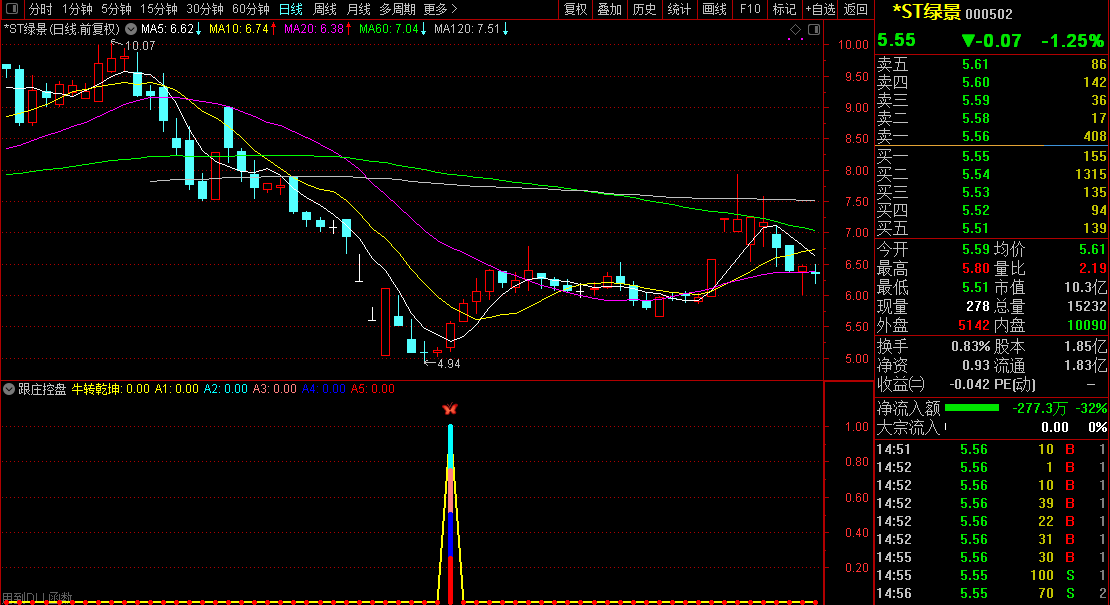Open F10 company information
Viewport: 1110px width, 605px height.
[x=749, y=9]
